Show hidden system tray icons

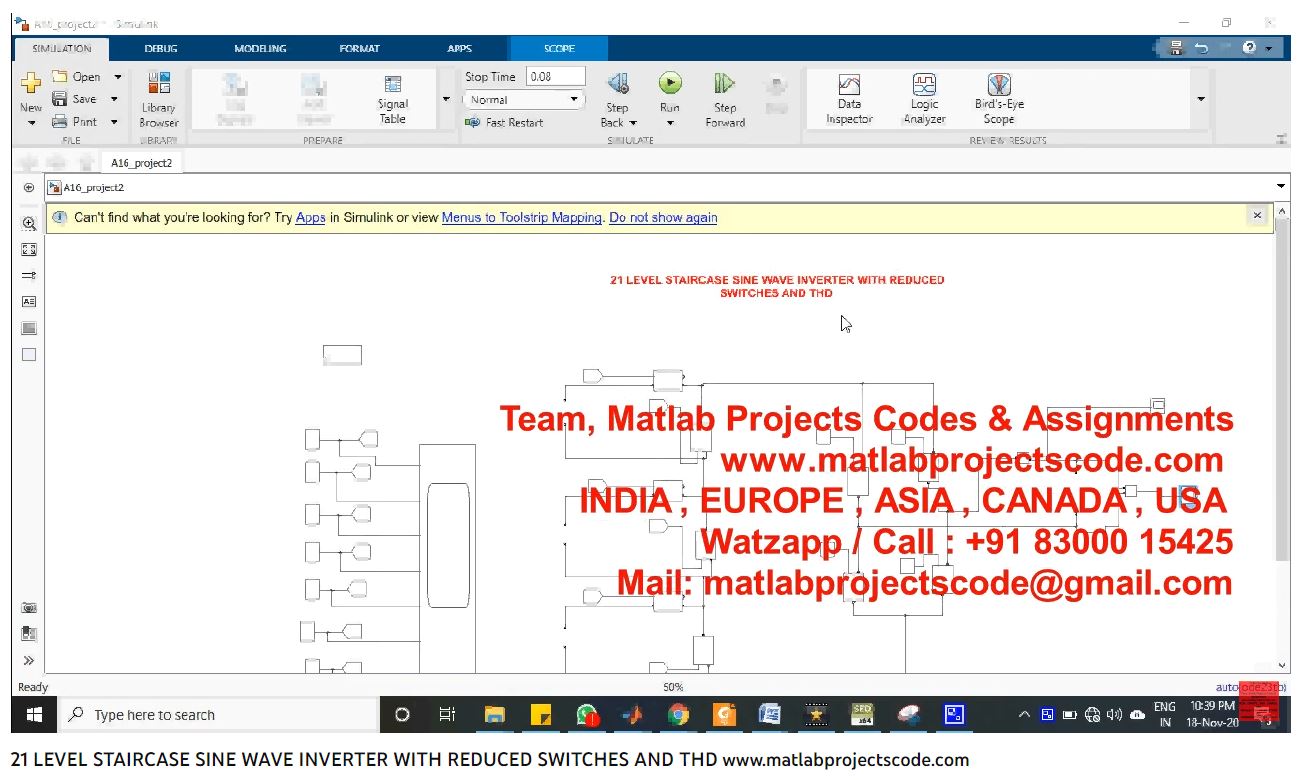(1024, 715)
